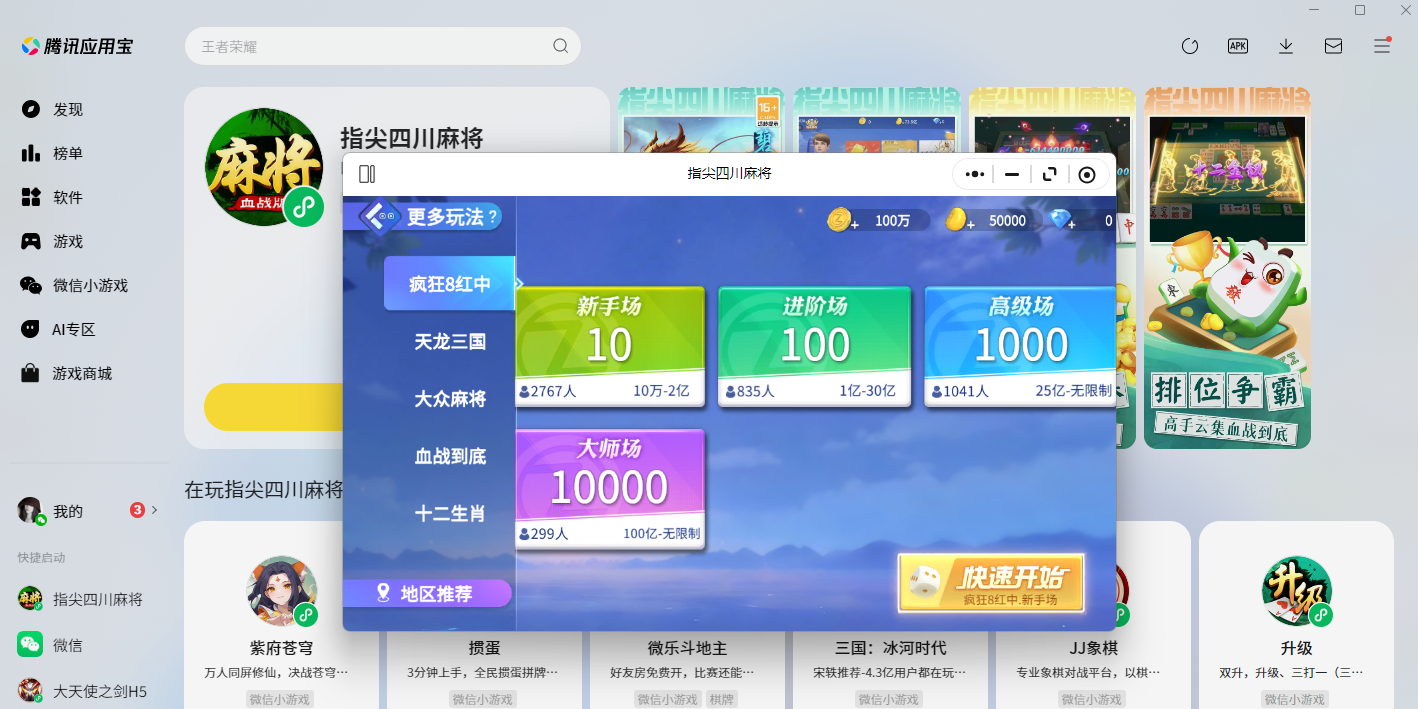This screenshot has height=709, width=1418.
Task: Launch 微信 from quick launch list
Action: 51,645
